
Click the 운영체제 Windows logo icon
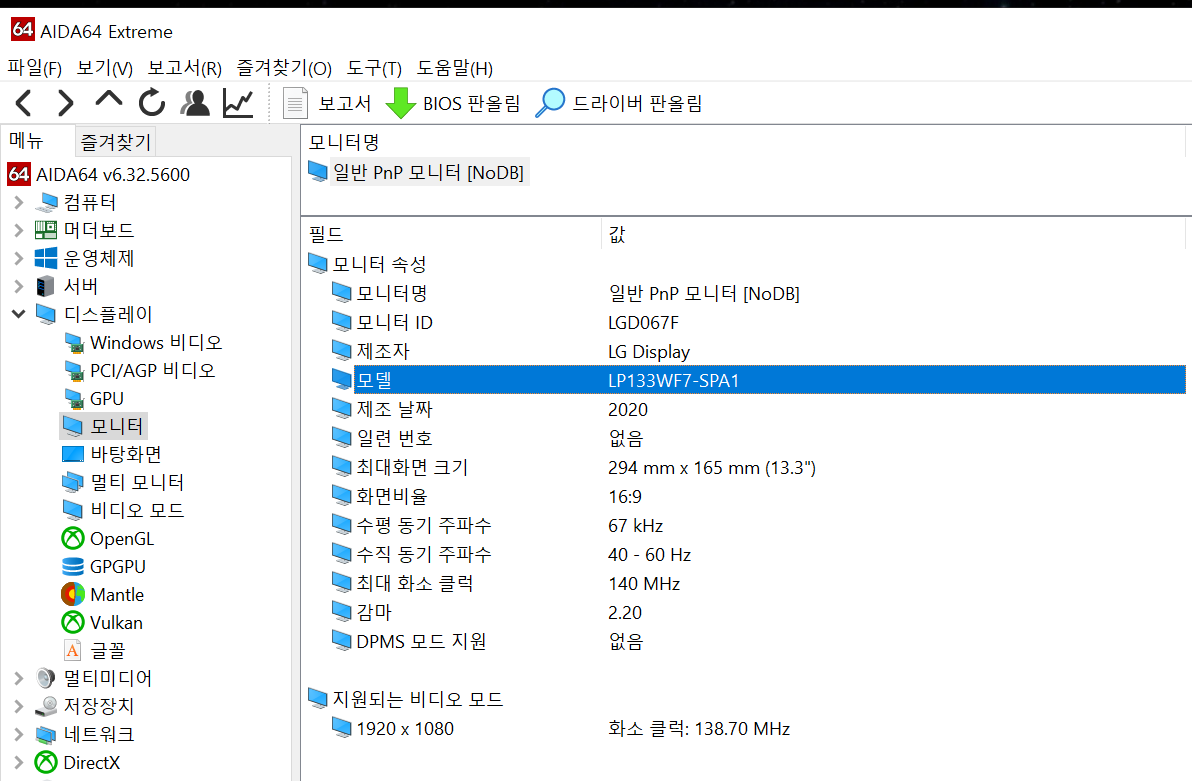46,258
